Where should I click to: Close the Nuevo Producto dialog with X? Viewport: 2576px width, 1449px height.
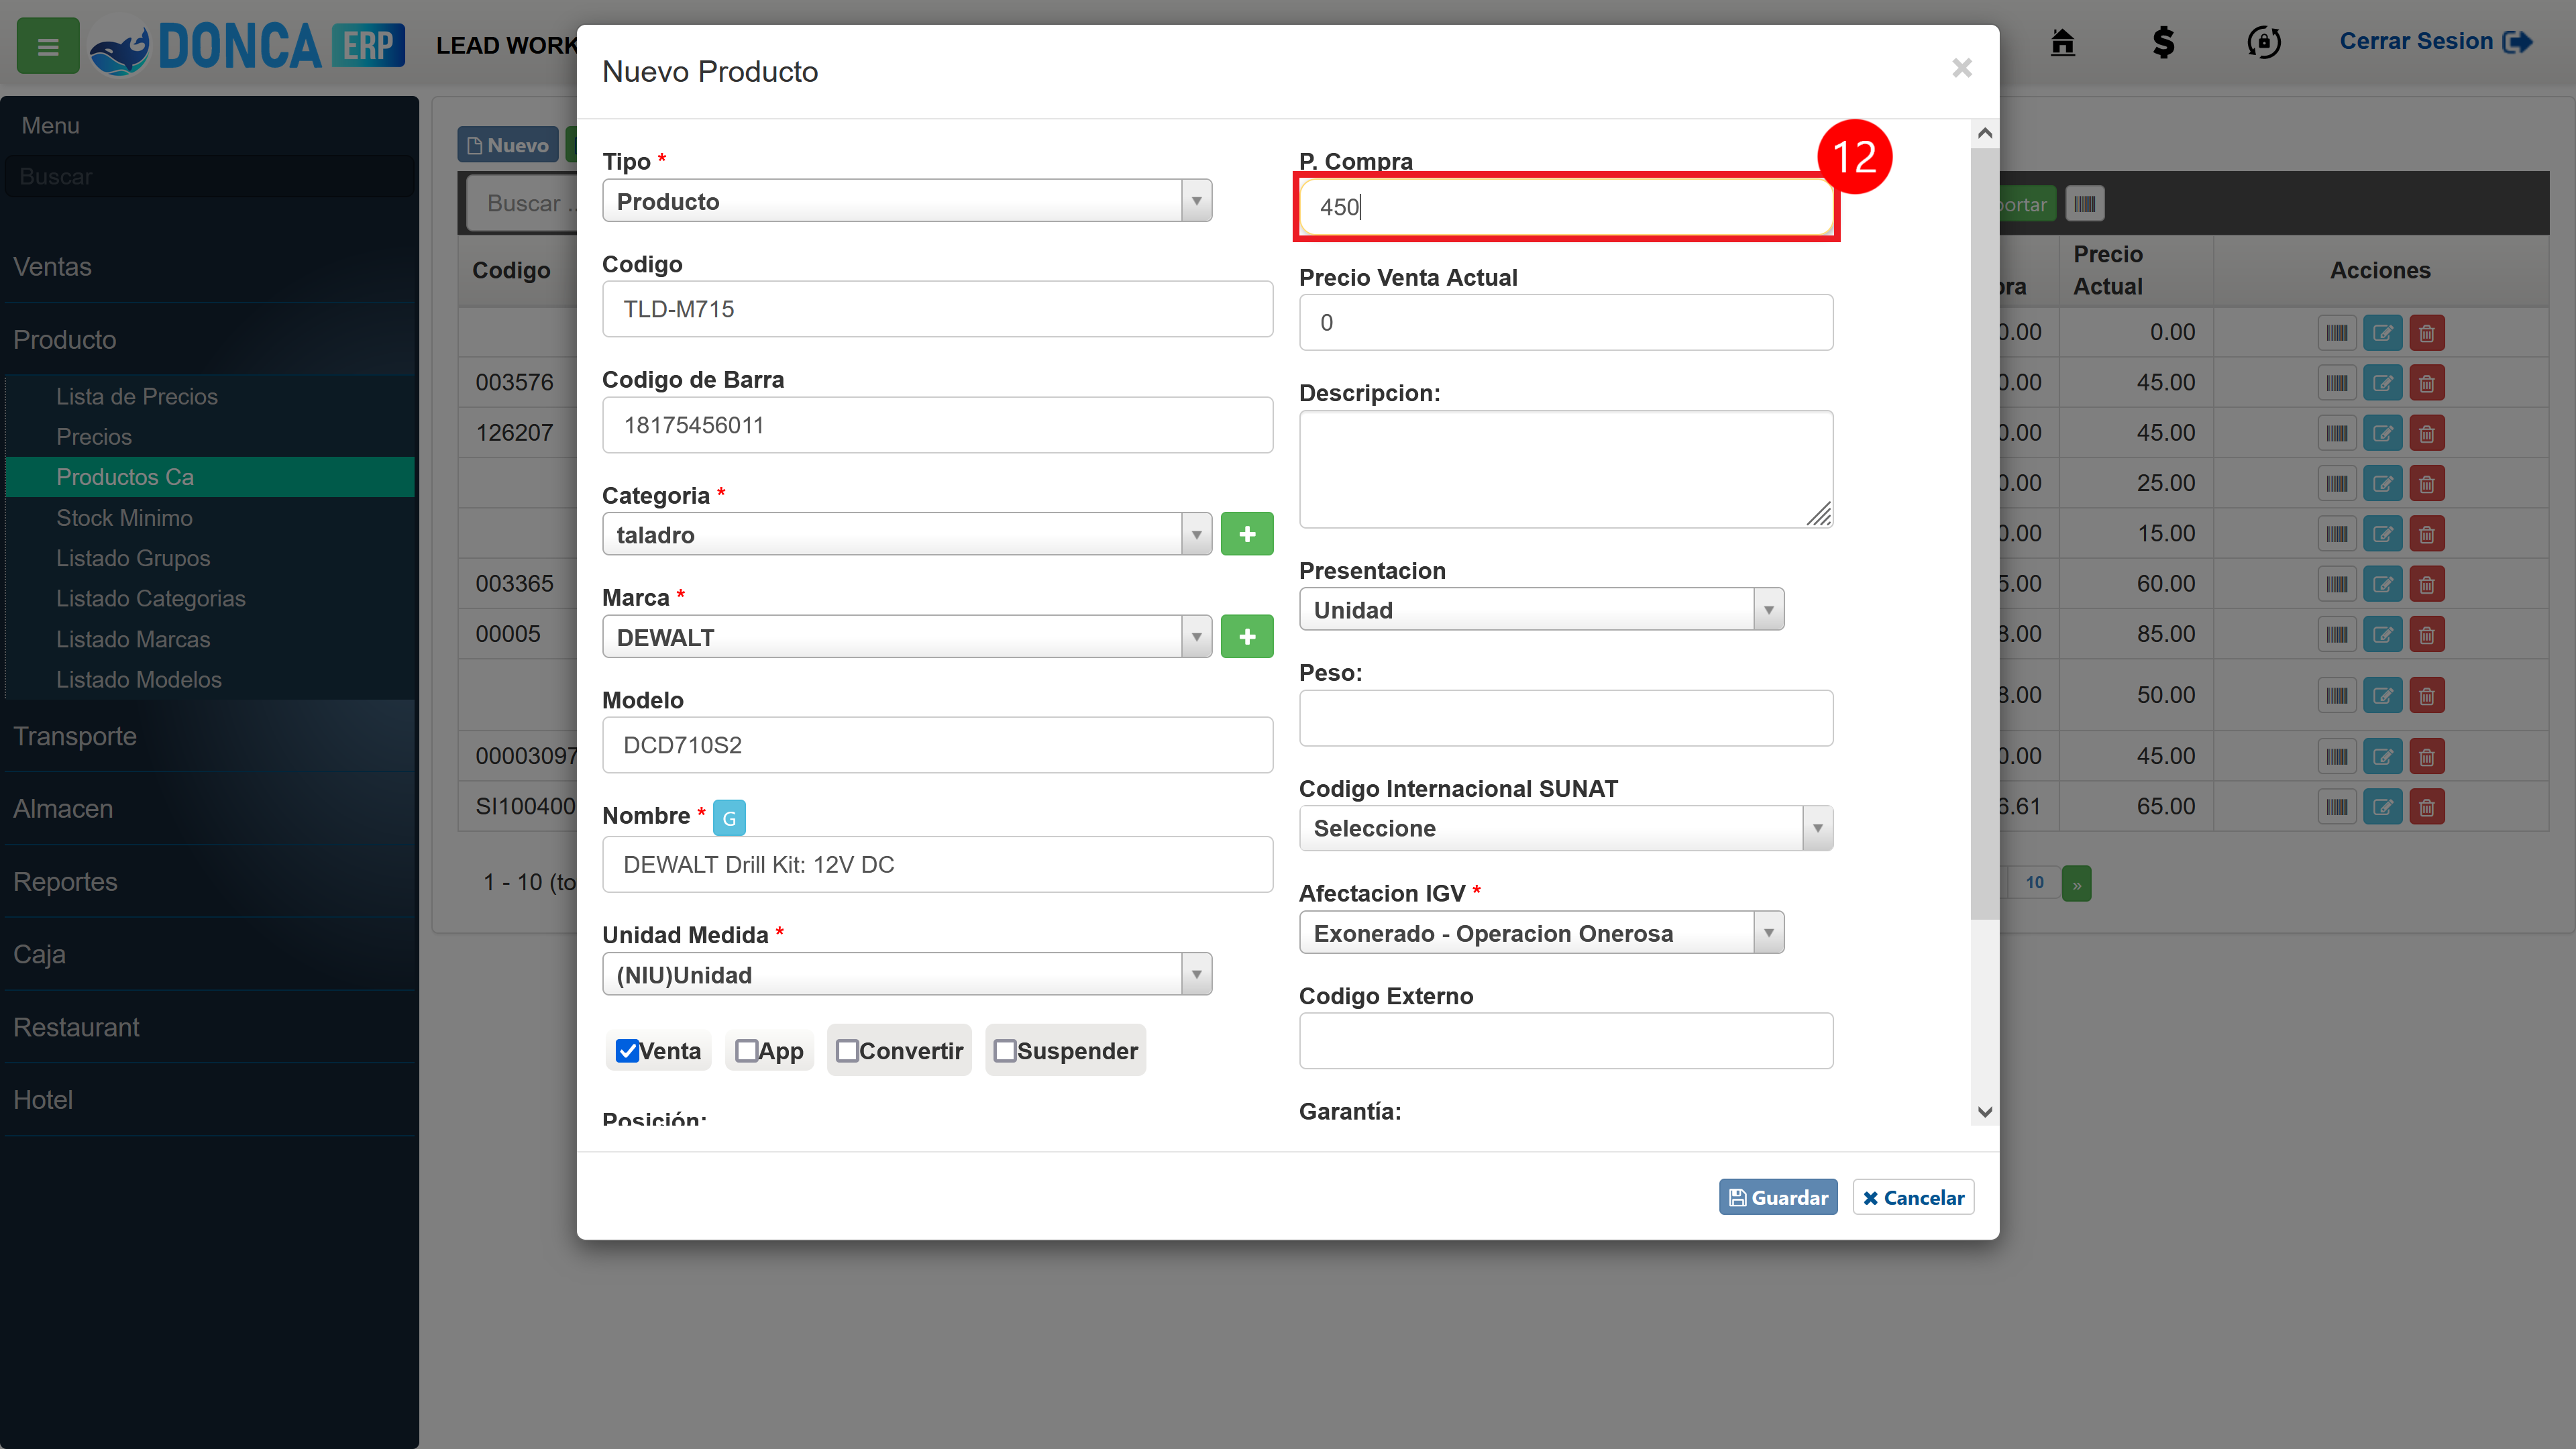coord(1962,68)
